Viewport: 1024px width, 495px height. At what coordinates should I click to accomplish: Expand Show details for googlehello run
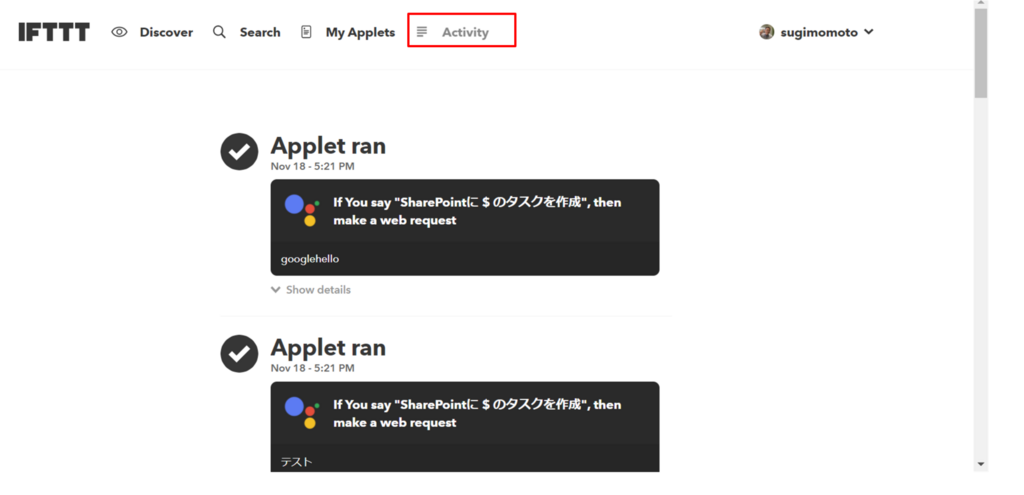tap(311, 289)
